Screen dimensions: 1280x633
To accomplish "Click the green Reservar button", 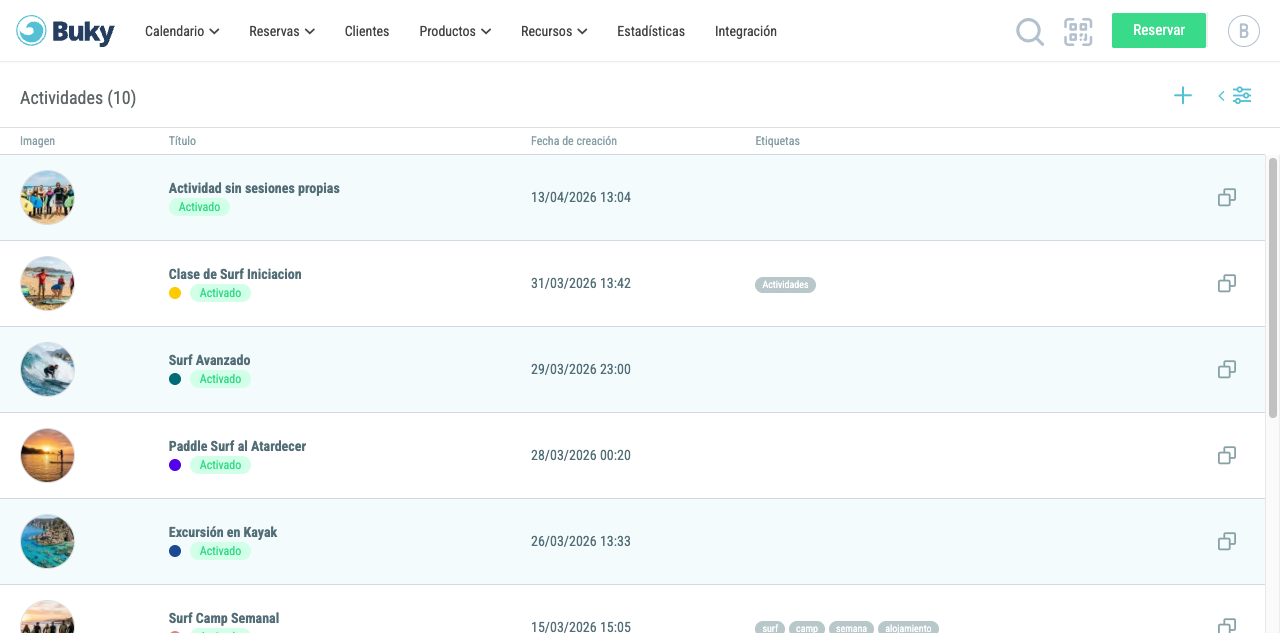I will [x=1159, y=30].
